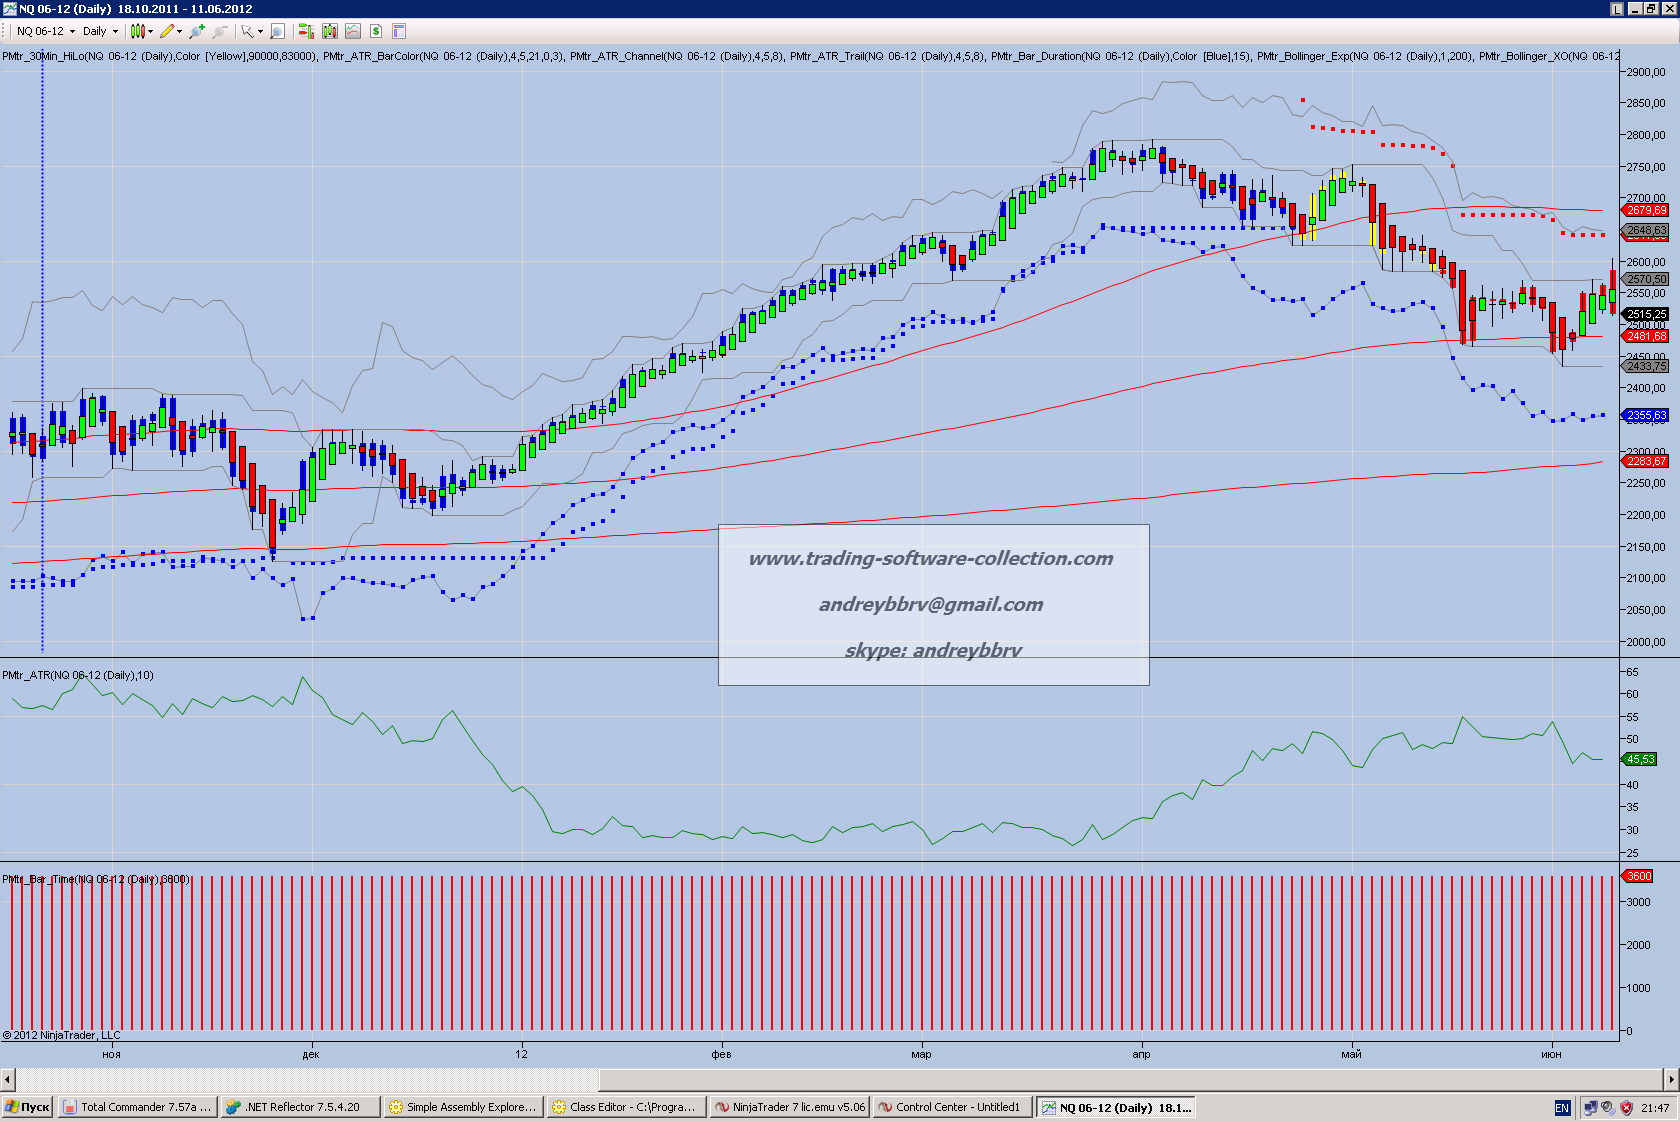Open the drawing tools dropdown arrow
1680x1122 pixels.
click(180, 31)
